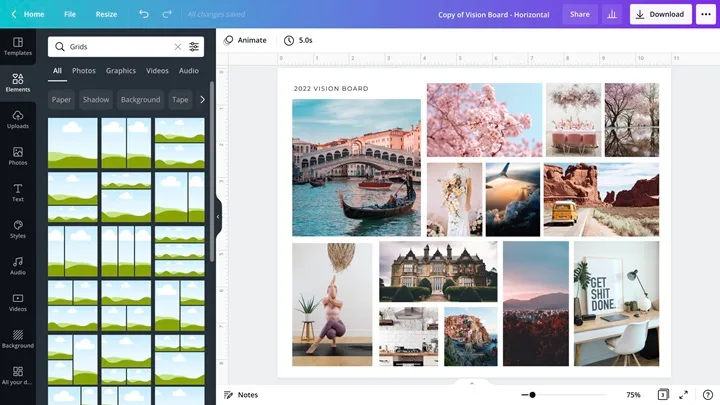Open the three-dot more options menu
This screenshot has height=405, width=720.
[x=706, y=14]
